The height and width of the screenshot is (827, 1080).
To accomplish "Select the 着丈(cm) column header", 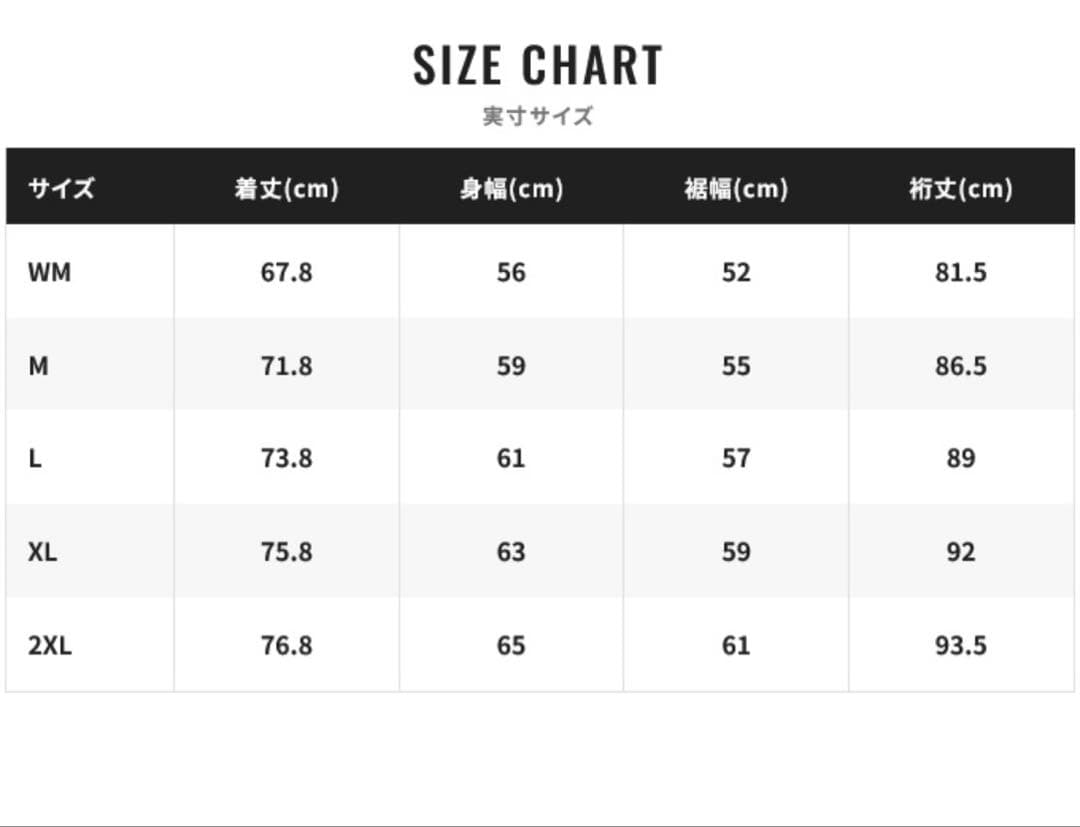I will coord(287,188).
